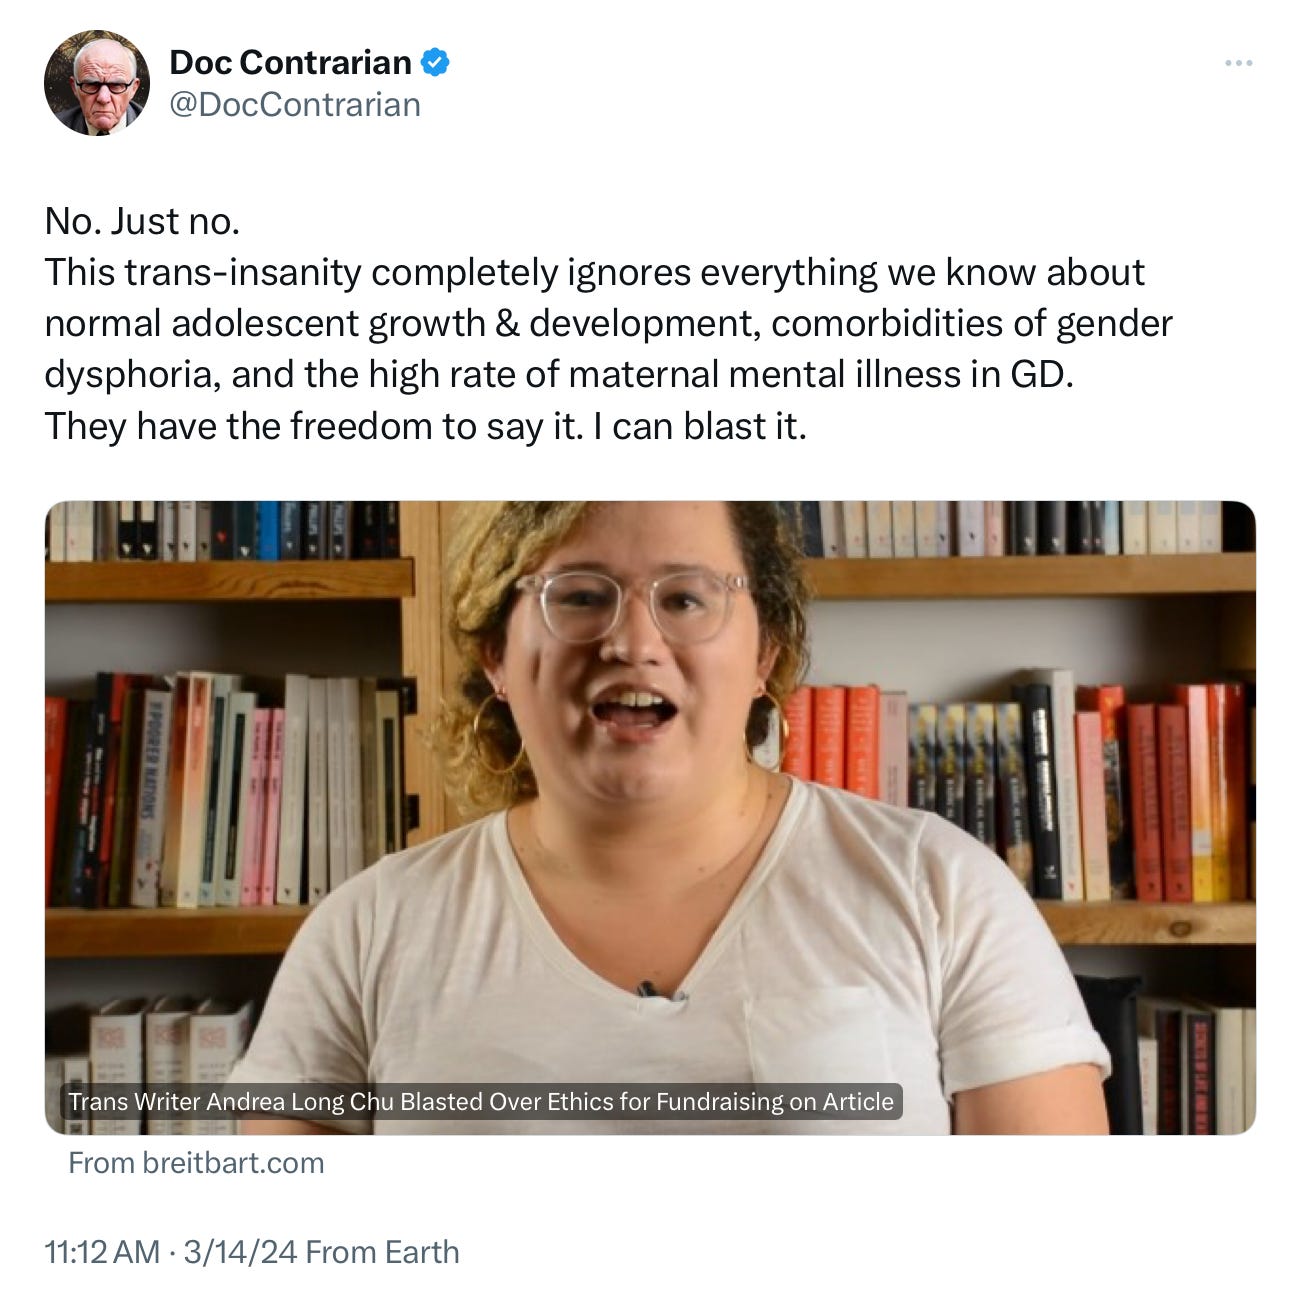Click the Doc Contrarian display name
1304x1299 pixels.
click(290, 62)
